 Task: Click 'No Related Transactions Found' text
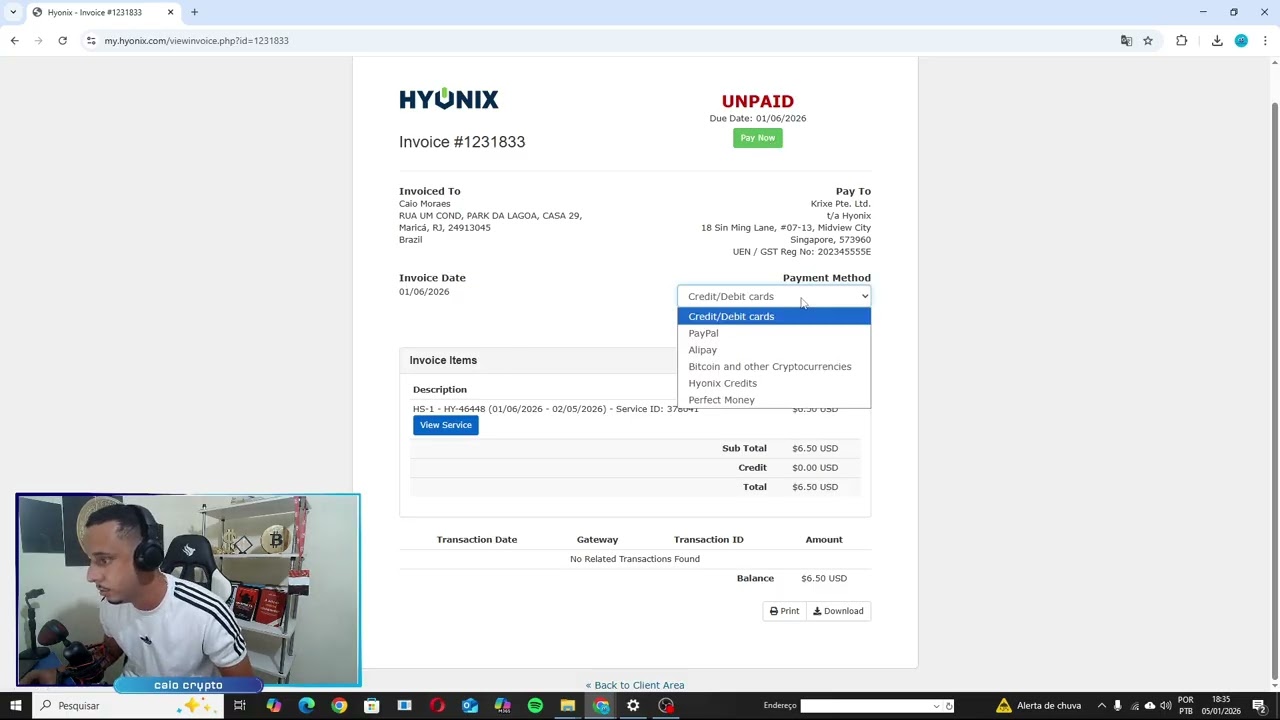pos(635,559)
